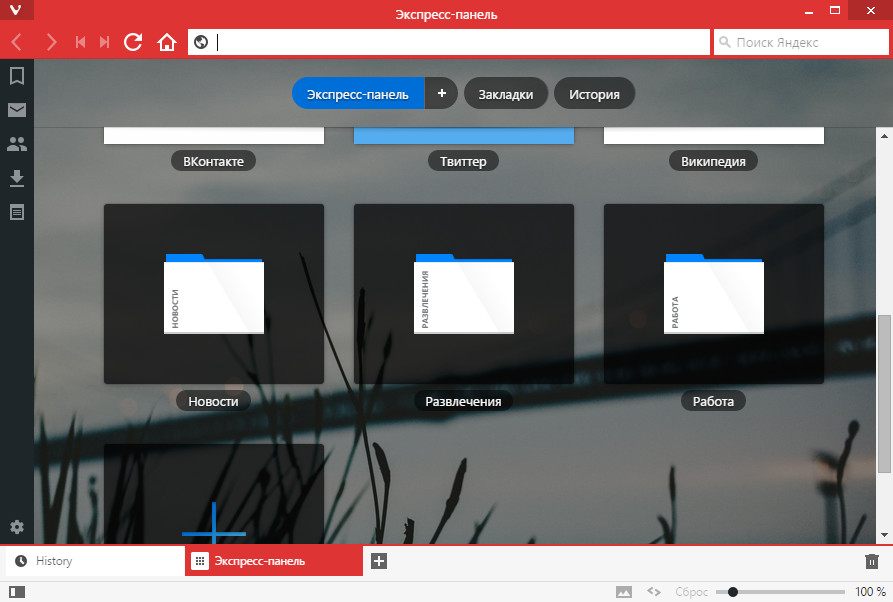Click the Поиск Яндекс search field
Image resolution: width=893 pixels, height=602 pixels.
click(801, 42)
